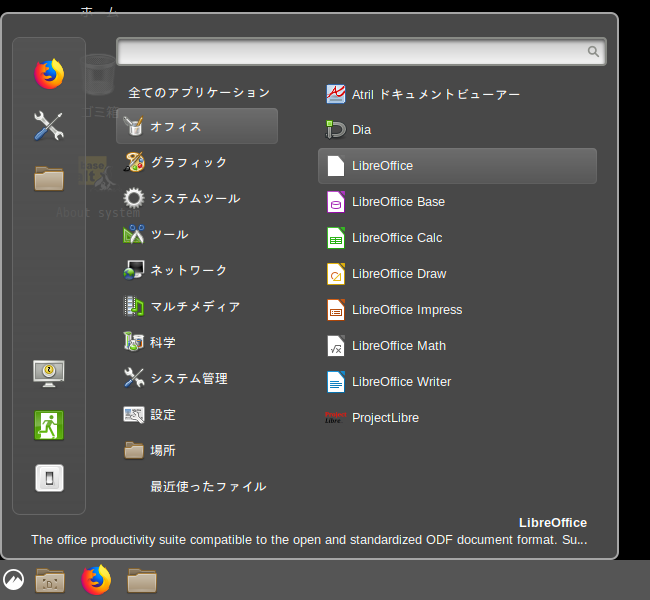Click the システム管理 tools icon
Screen dimensions: 650x600
coord(133,378)
